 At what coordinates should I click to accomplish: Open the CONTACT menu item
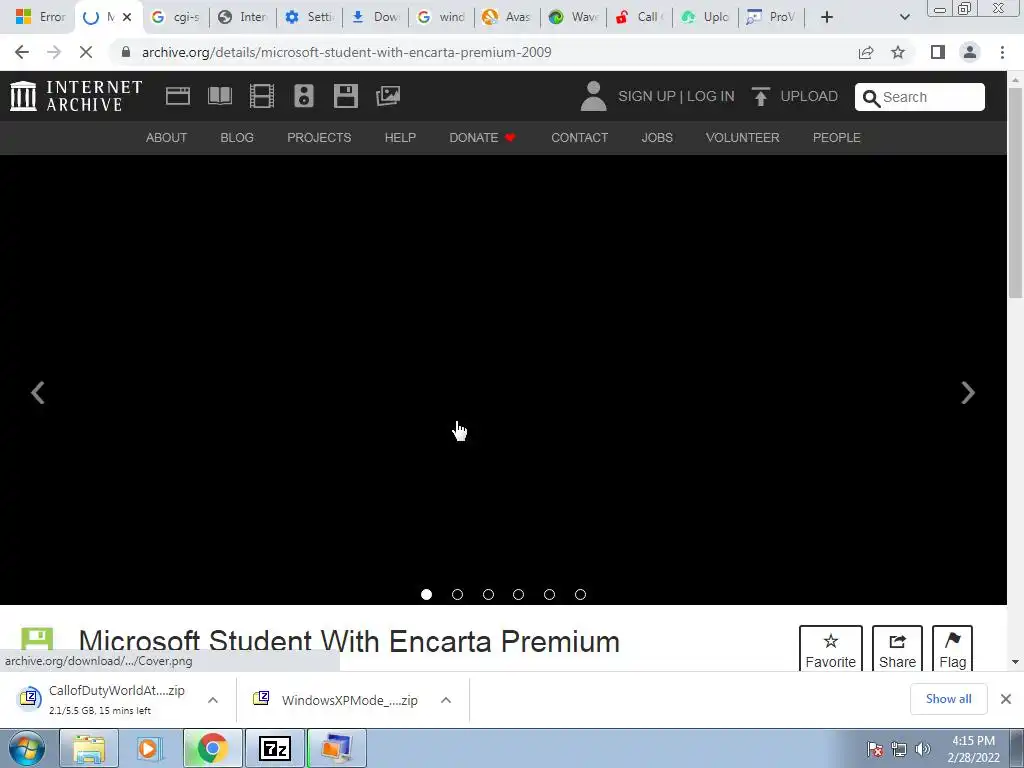point(579,138)
